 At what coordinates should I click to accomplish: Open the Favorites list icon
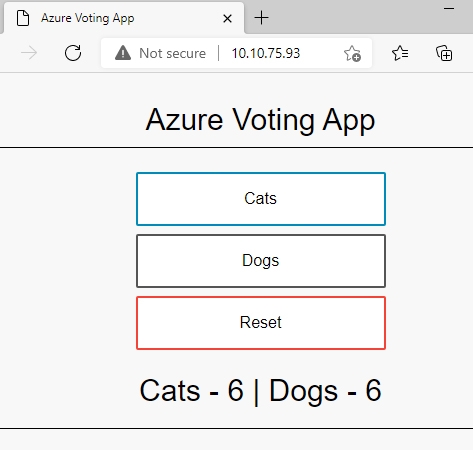click(400, 53)
